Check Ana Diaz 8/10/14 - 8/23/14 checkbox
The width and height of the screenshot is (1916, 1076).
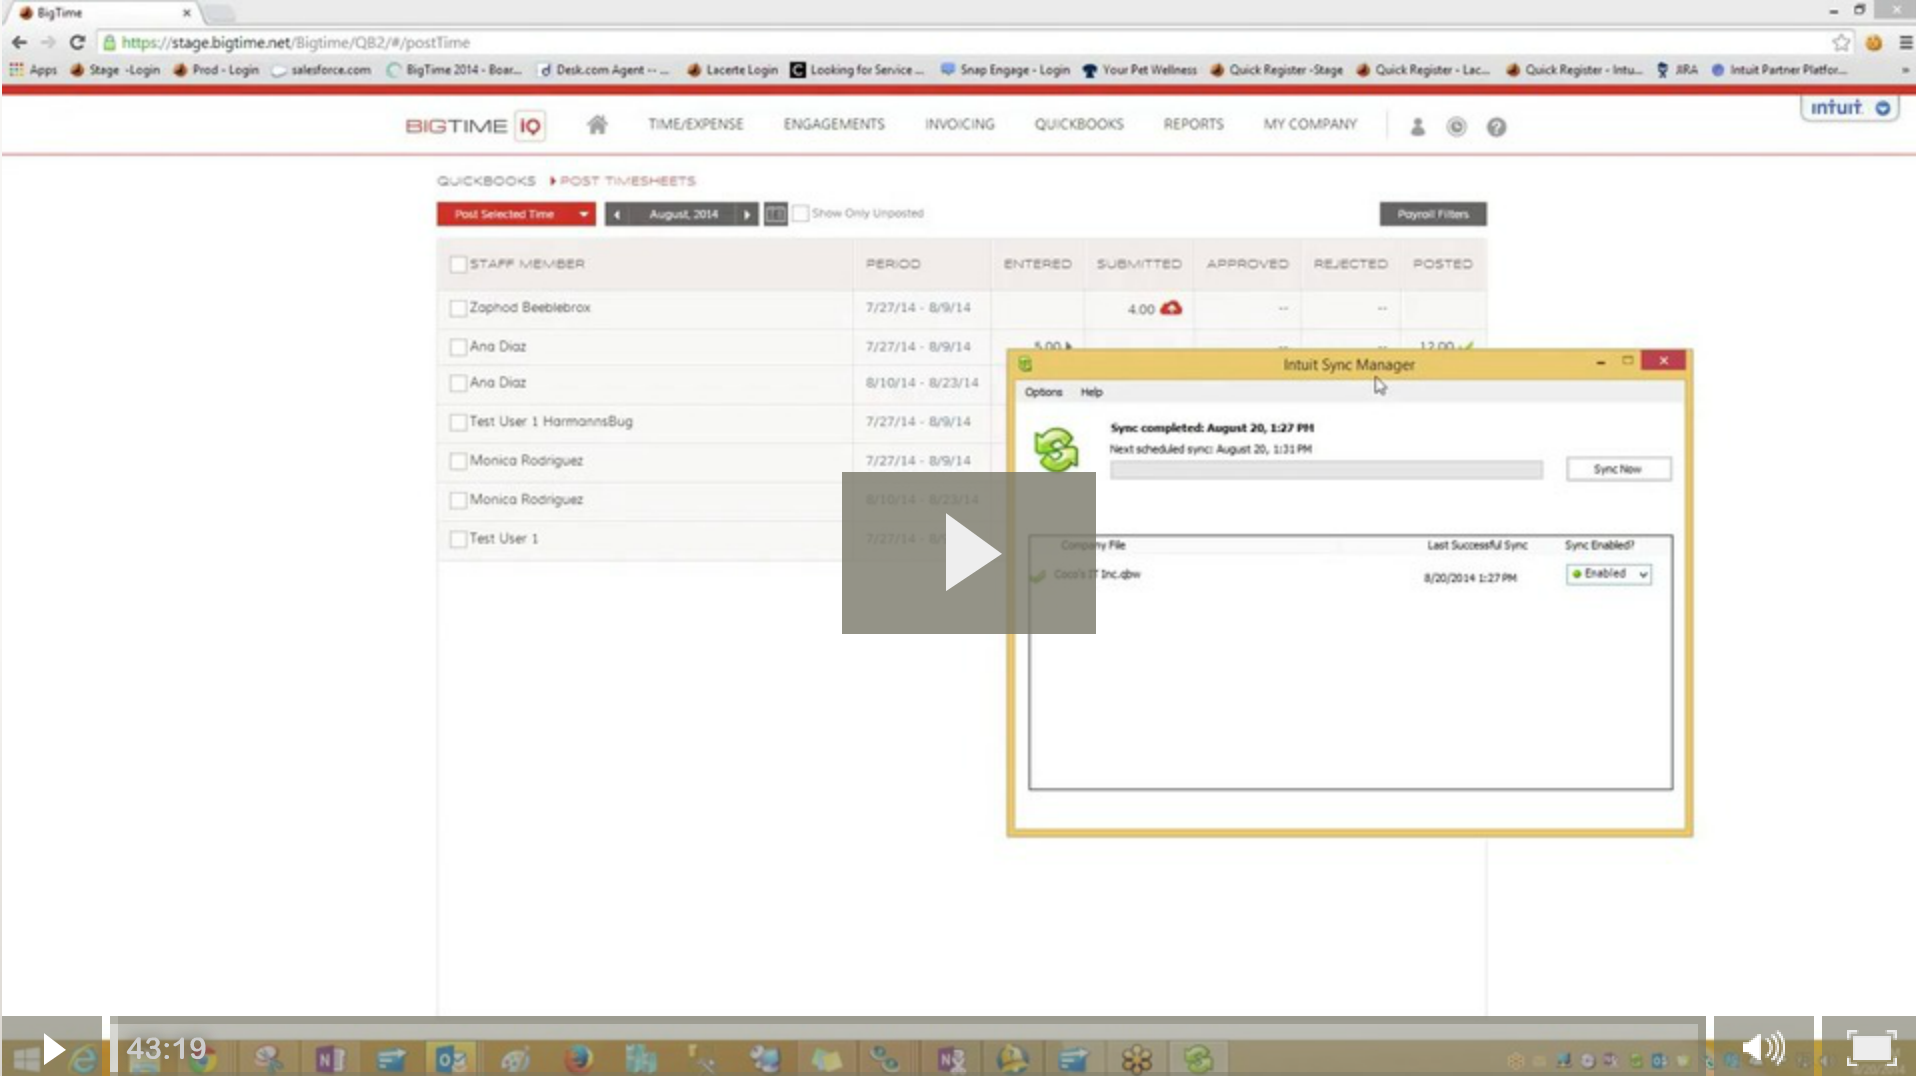click(458, 383)
